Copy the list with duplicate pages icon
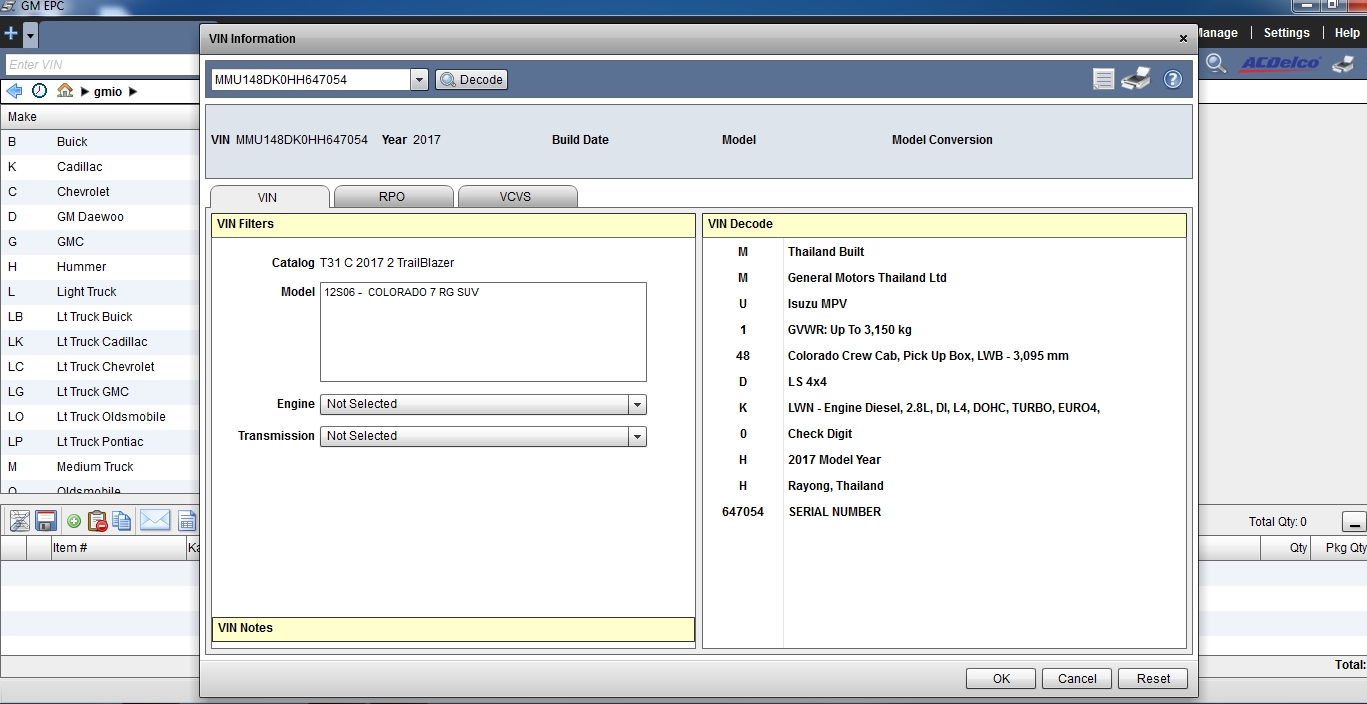 [122, 521]
